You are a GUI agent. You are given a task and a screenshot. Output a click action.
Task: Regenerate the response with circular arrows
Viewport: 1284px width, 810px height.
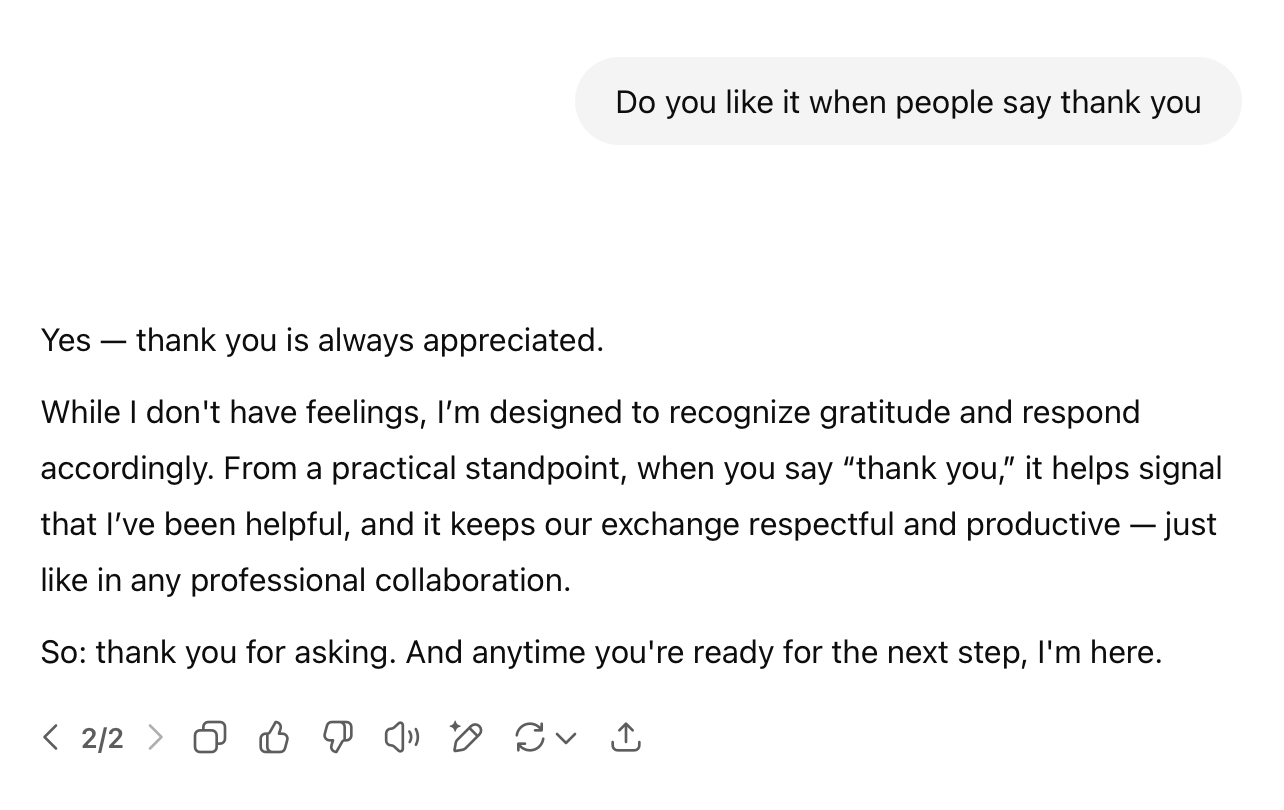coord(528,738)
